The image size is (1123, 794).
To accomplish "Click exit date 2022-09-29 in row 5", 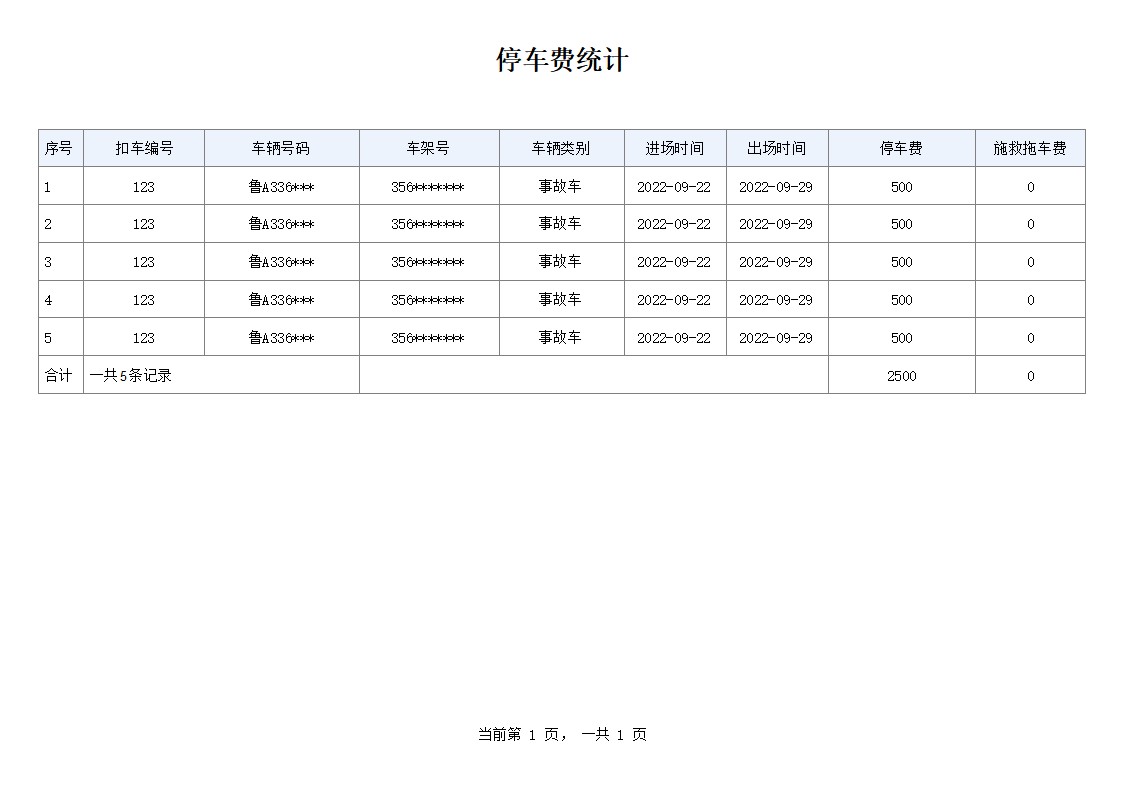I will pos(776,339).
